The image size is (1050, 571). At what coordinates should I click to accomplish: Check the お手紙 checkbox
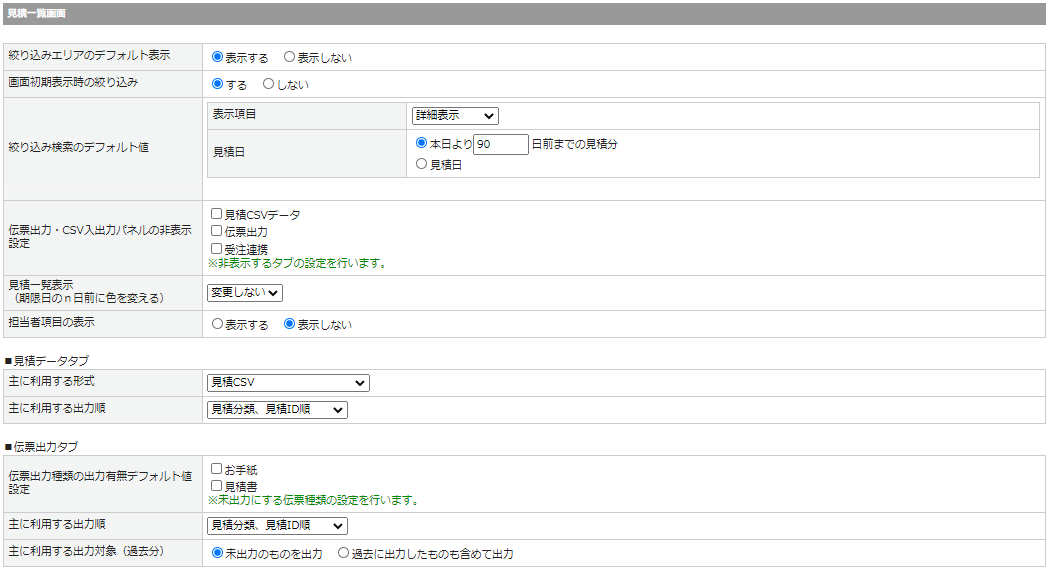pos(216,469)
